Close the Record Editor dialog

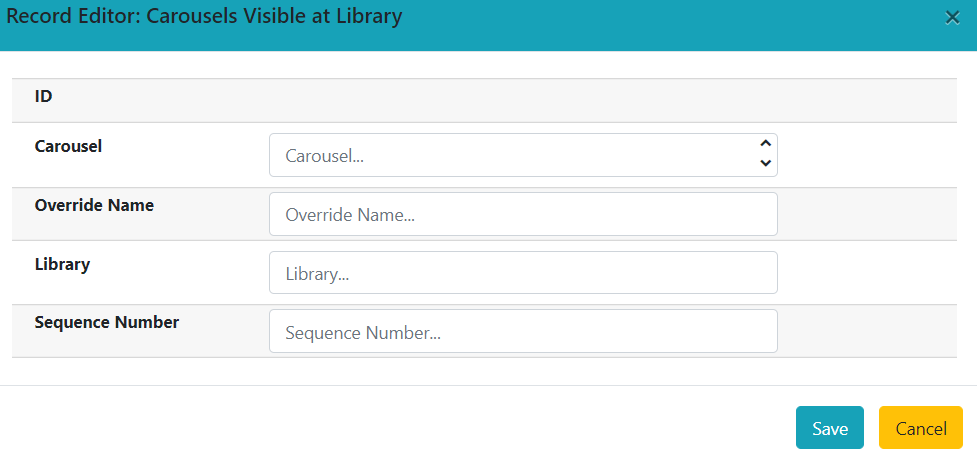point(952,18)
